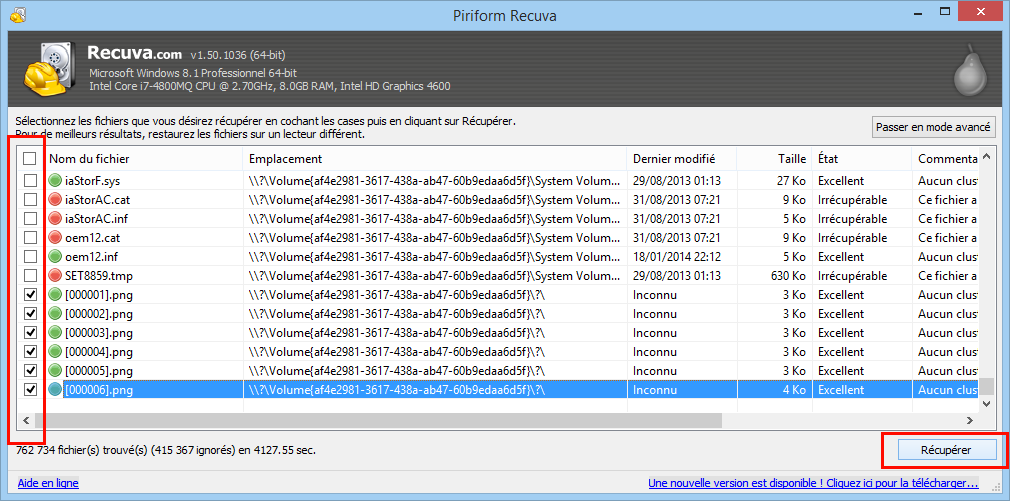Maximize the Piriform Recuva window
The width and height of the screenshot is (1010, 501).
pyautogui.click(x=944, y=12)
